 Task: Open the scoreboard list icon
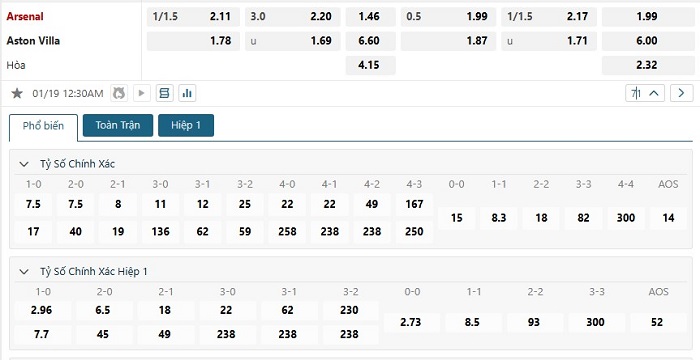coord(164,93)
